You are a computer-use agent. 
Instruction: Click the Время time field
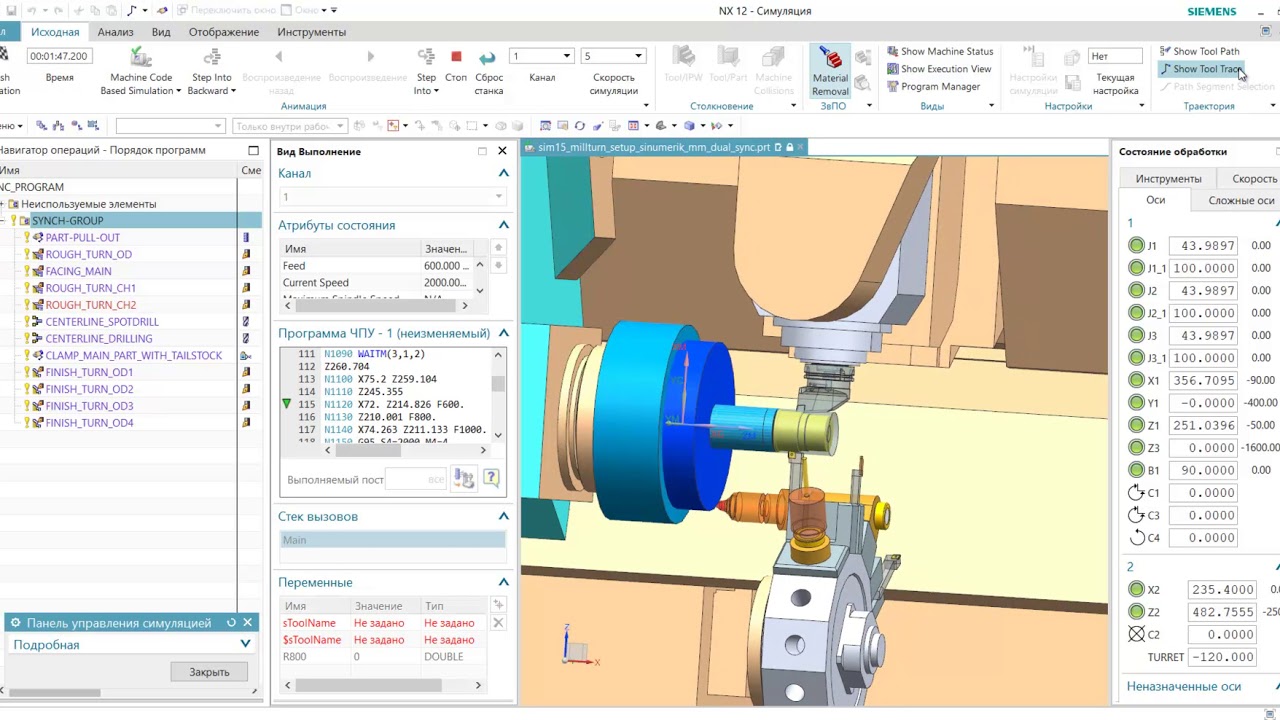pyautogui.click(x=59, y=56)
